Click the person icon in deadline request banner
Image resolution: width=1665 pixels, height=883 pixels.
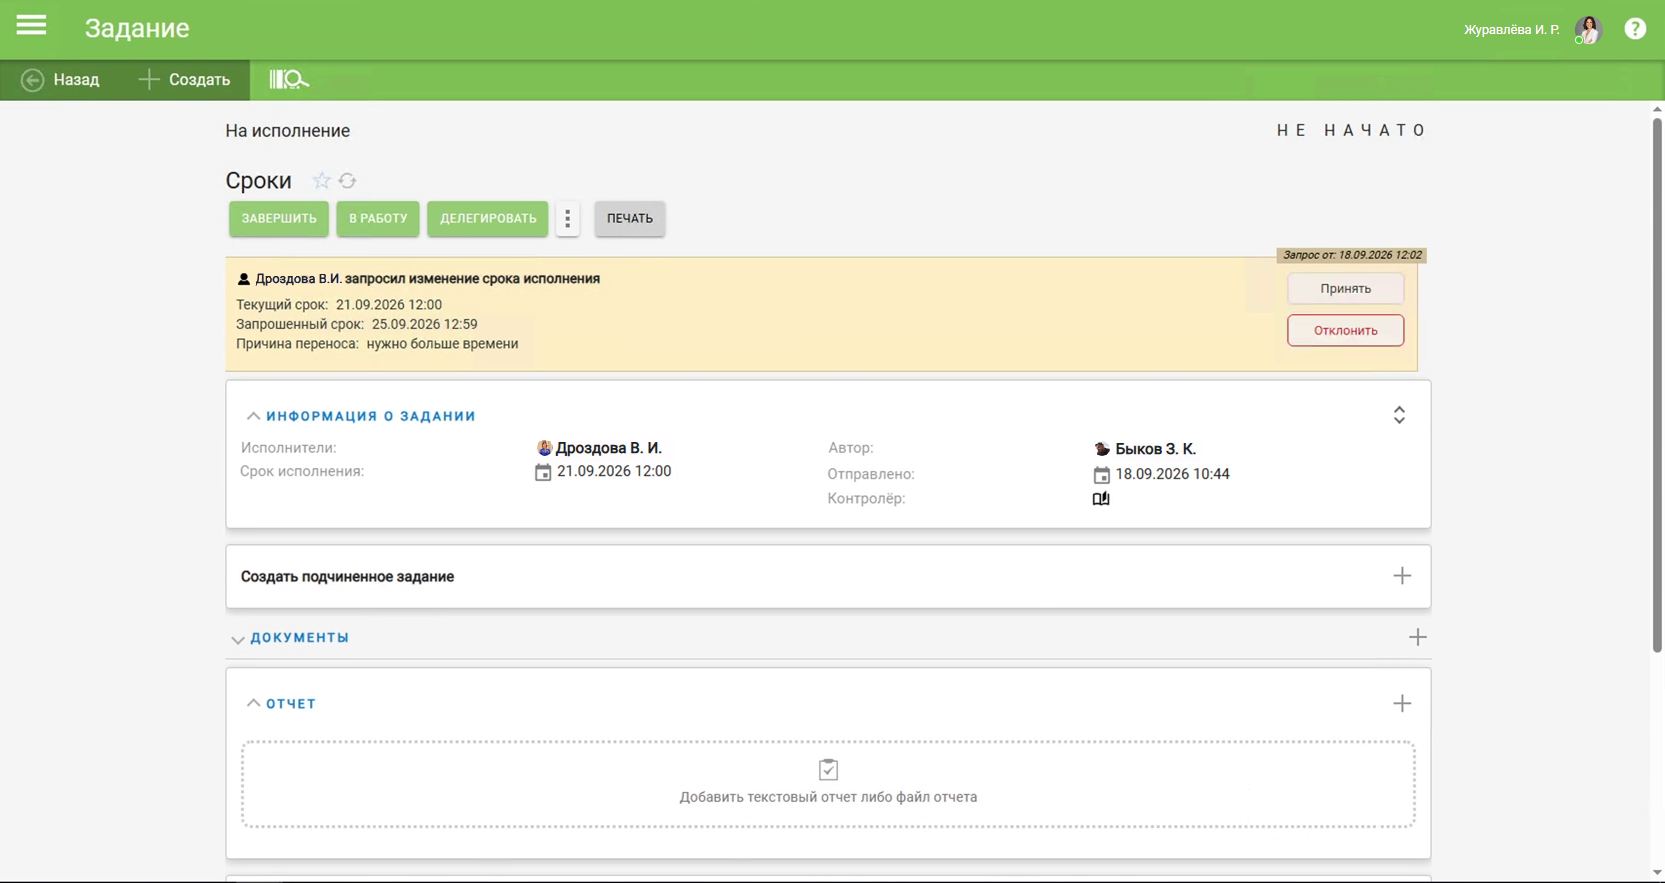coord(243,279)
